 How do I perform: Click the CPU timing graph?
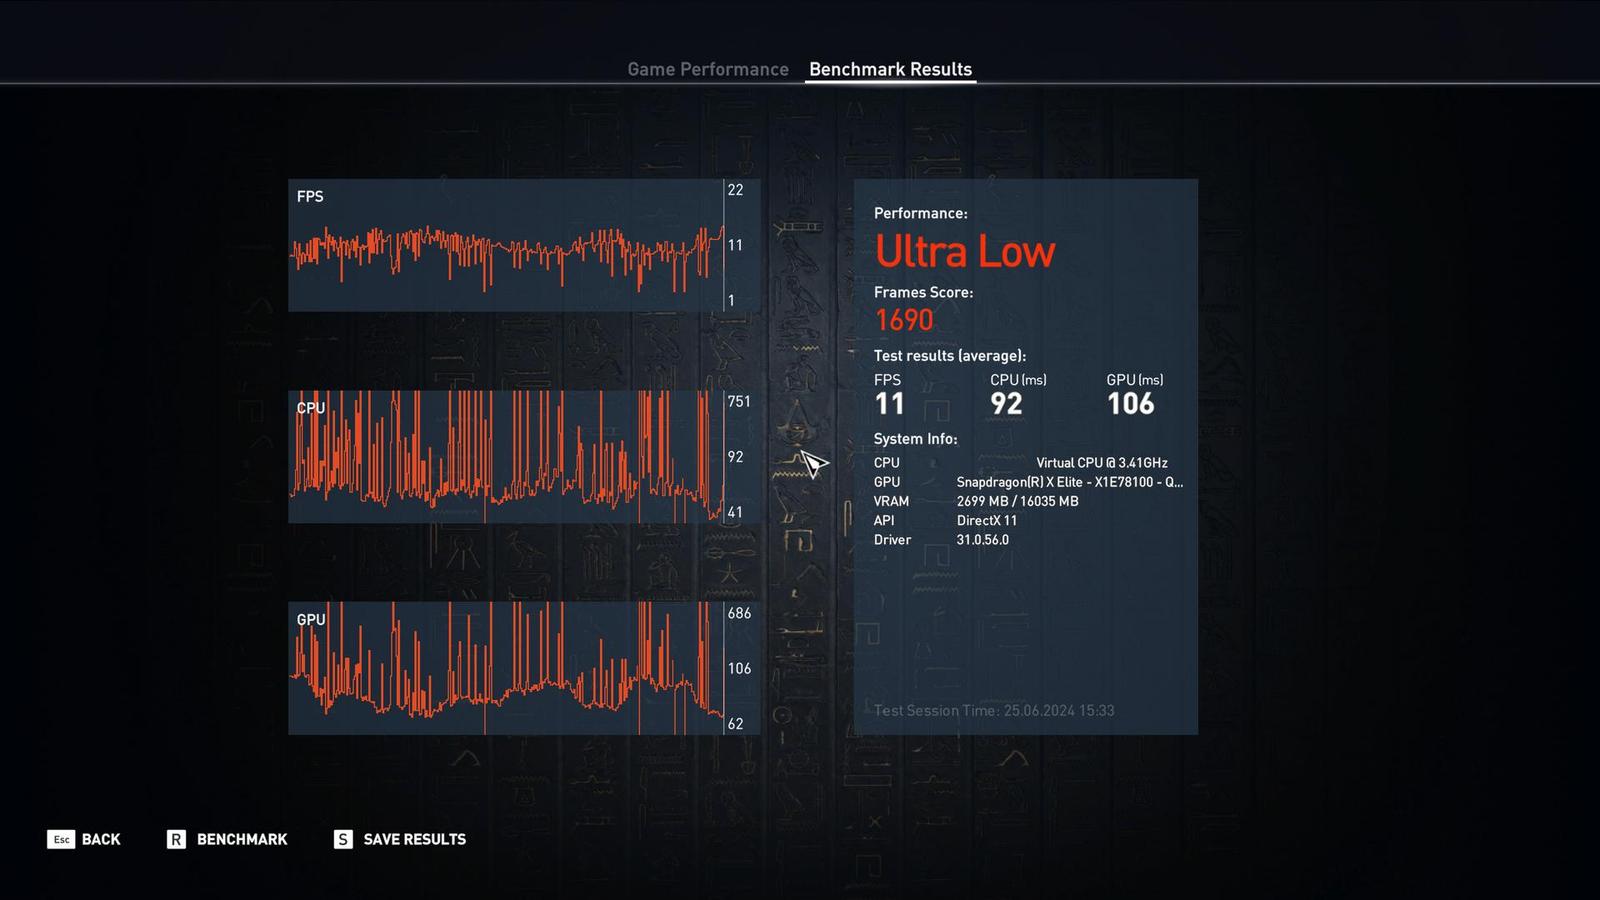coord(524,457)
